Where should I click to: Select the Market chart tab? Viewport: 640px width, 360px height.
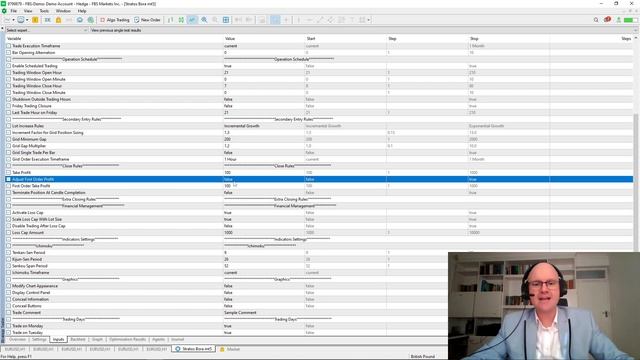pyautogui.click(x=230, y=349)
